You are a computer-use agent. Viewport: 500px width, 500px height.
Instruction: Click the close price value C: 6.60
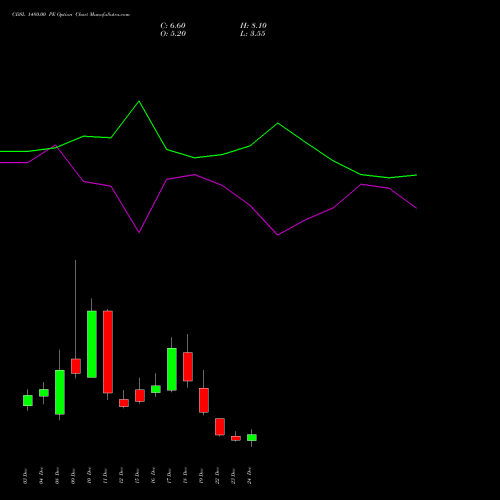coord(173,26)
